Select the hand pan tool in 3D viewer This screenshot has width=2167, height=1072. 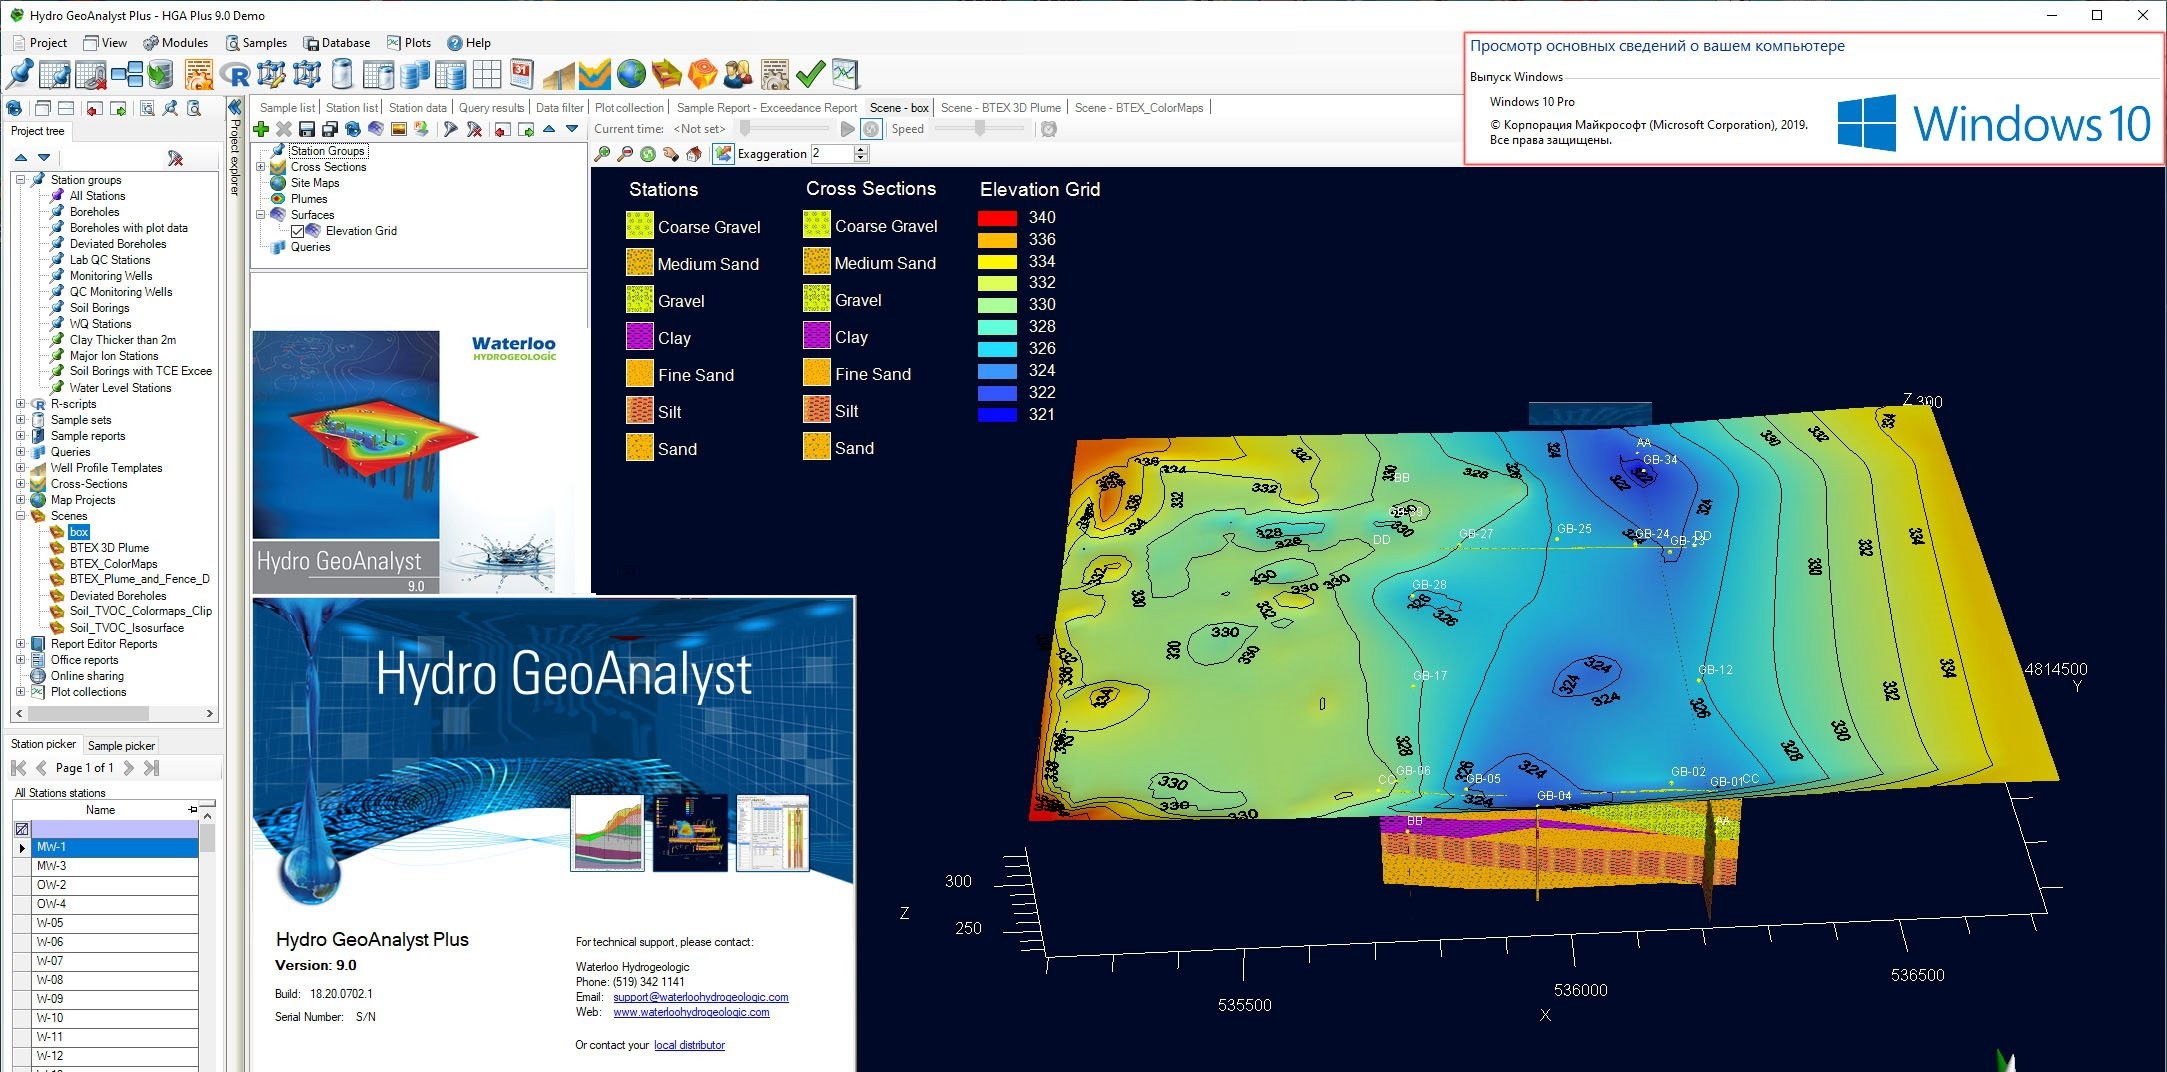671,154
